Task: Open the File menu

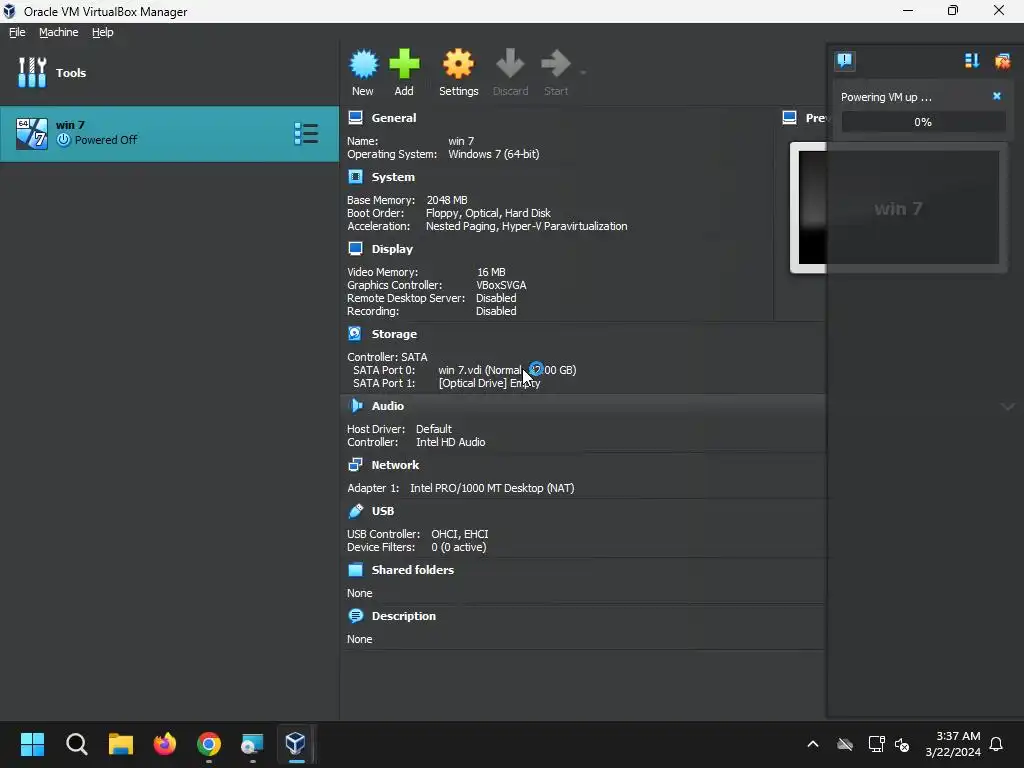Action: click(x=17, y=32)
